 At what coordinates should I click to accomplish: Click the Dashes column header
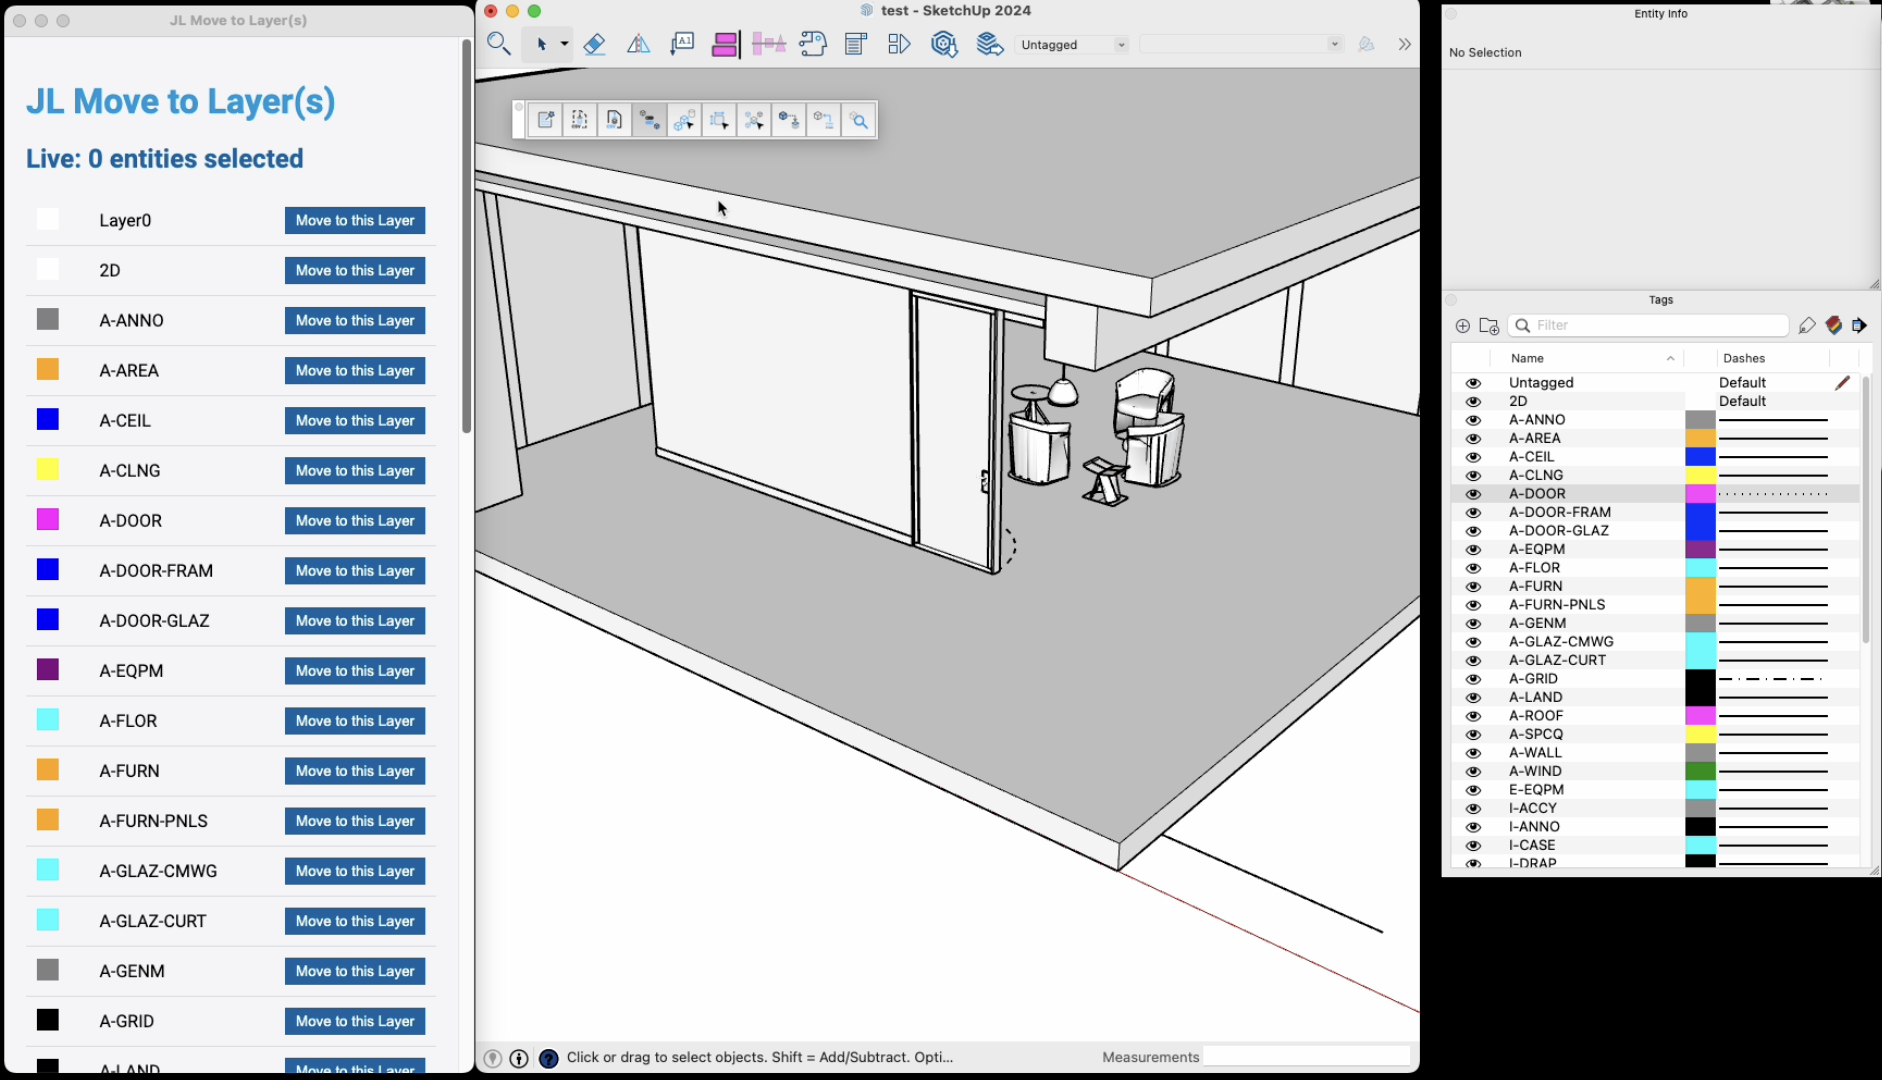coord(1744,358)
